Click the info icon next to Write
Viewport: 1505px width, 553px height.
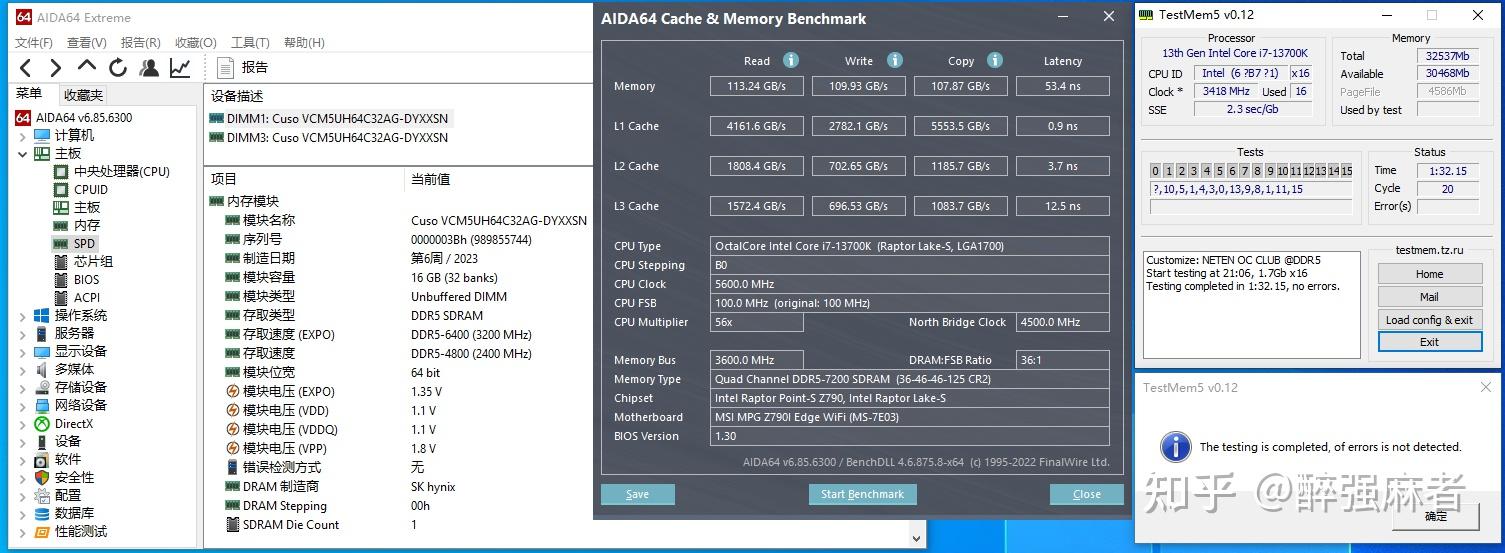click(895, 60)
